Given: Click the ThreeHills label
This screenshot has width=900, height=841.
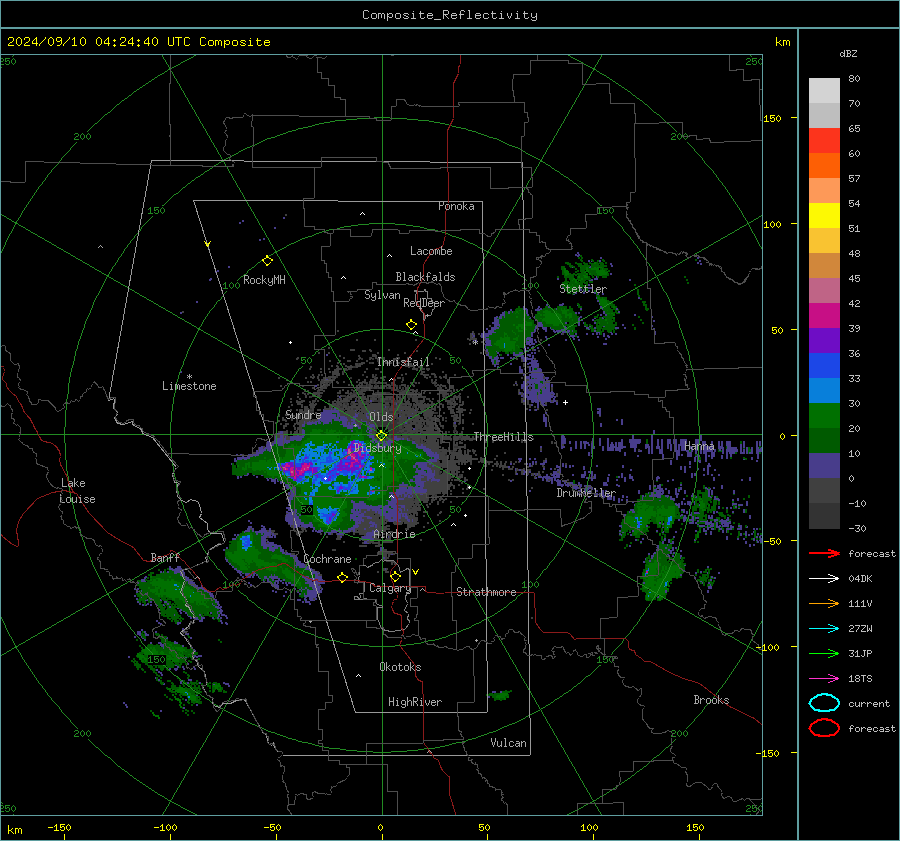Looking at the screenshot, I should (503, 437).
